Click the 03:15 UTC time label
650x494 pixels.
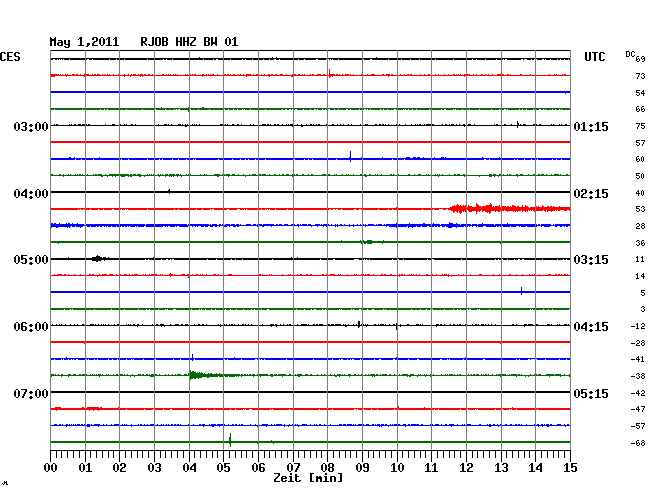point(591,259)
